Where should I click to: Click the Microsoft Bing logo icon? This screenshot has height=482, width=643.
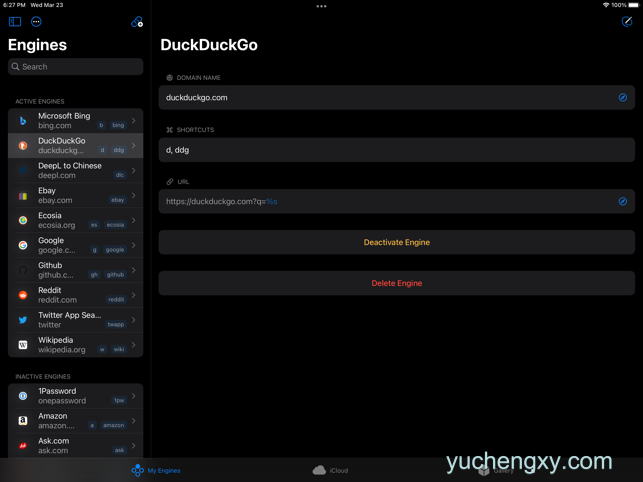pos(23,121)
